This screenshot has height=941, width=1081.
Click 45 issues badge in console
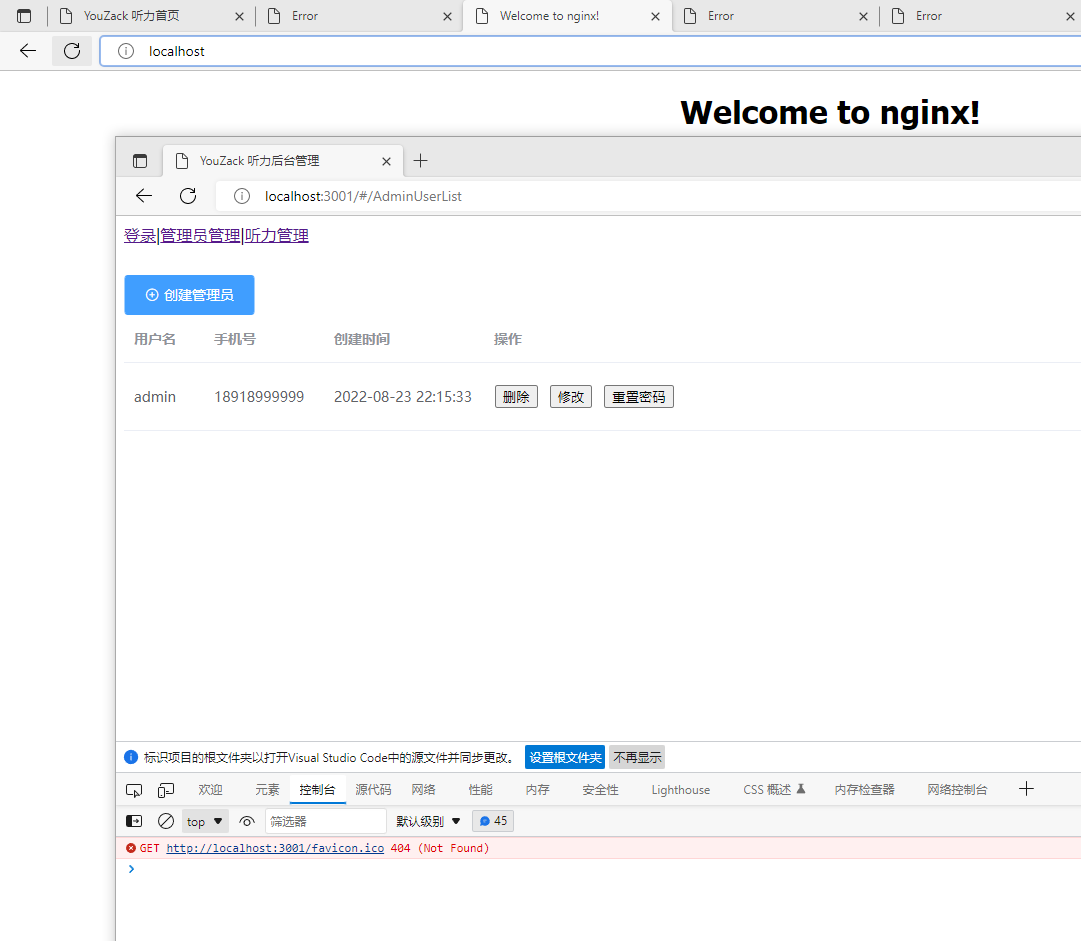tap(493, 821)
